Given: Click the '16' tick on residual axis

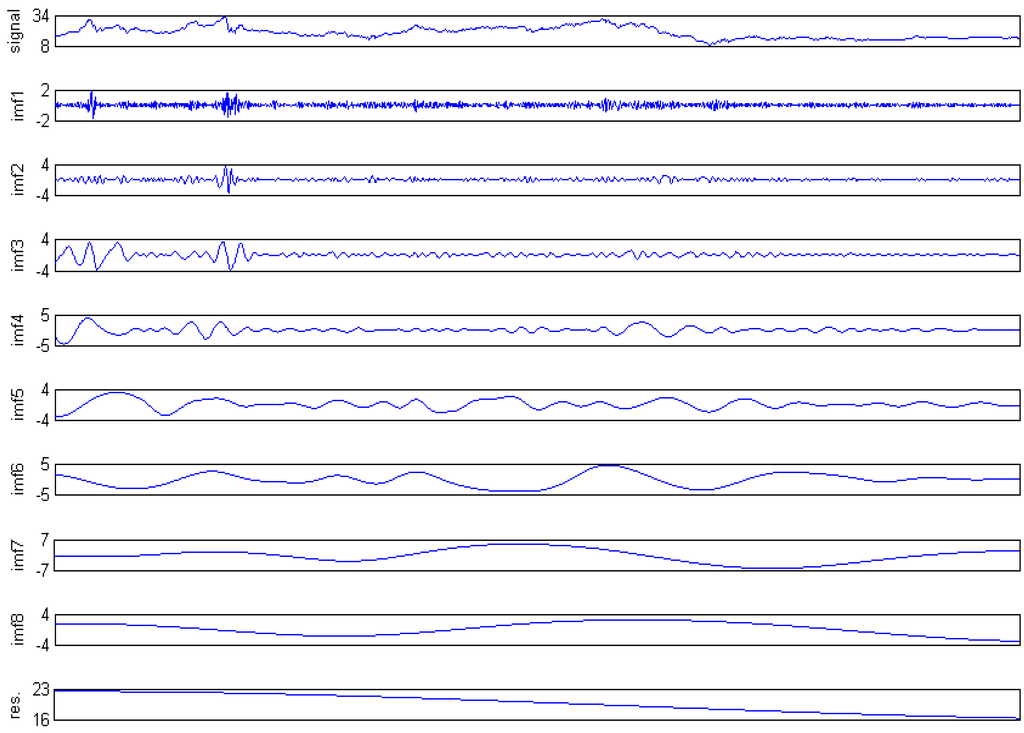Looking at the screenshot, I should (x=40, y=720).
